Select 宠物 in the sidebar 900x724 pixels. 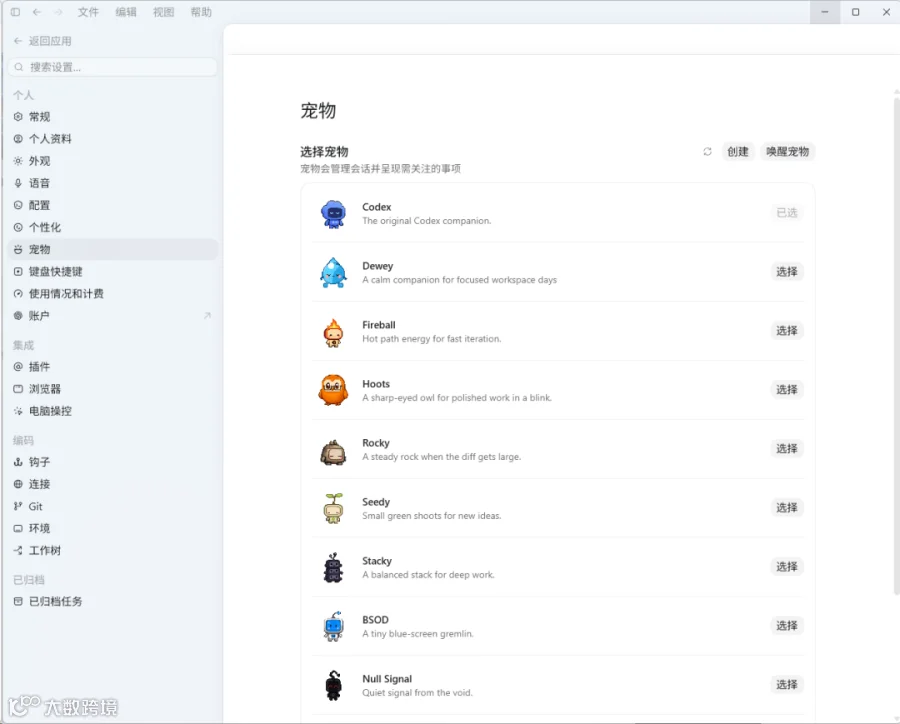[x=112, y=249]
